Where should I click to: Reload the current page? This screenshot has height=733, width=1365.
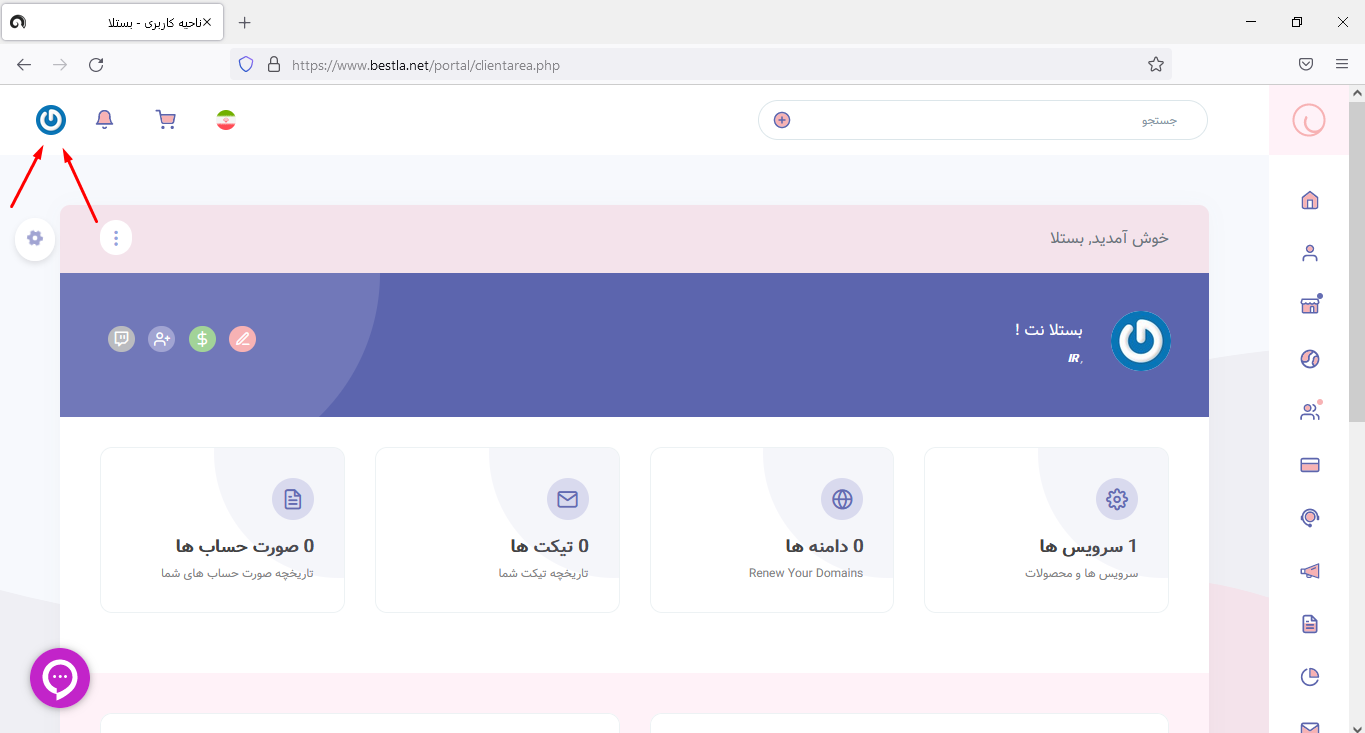[x=96, y=65]
